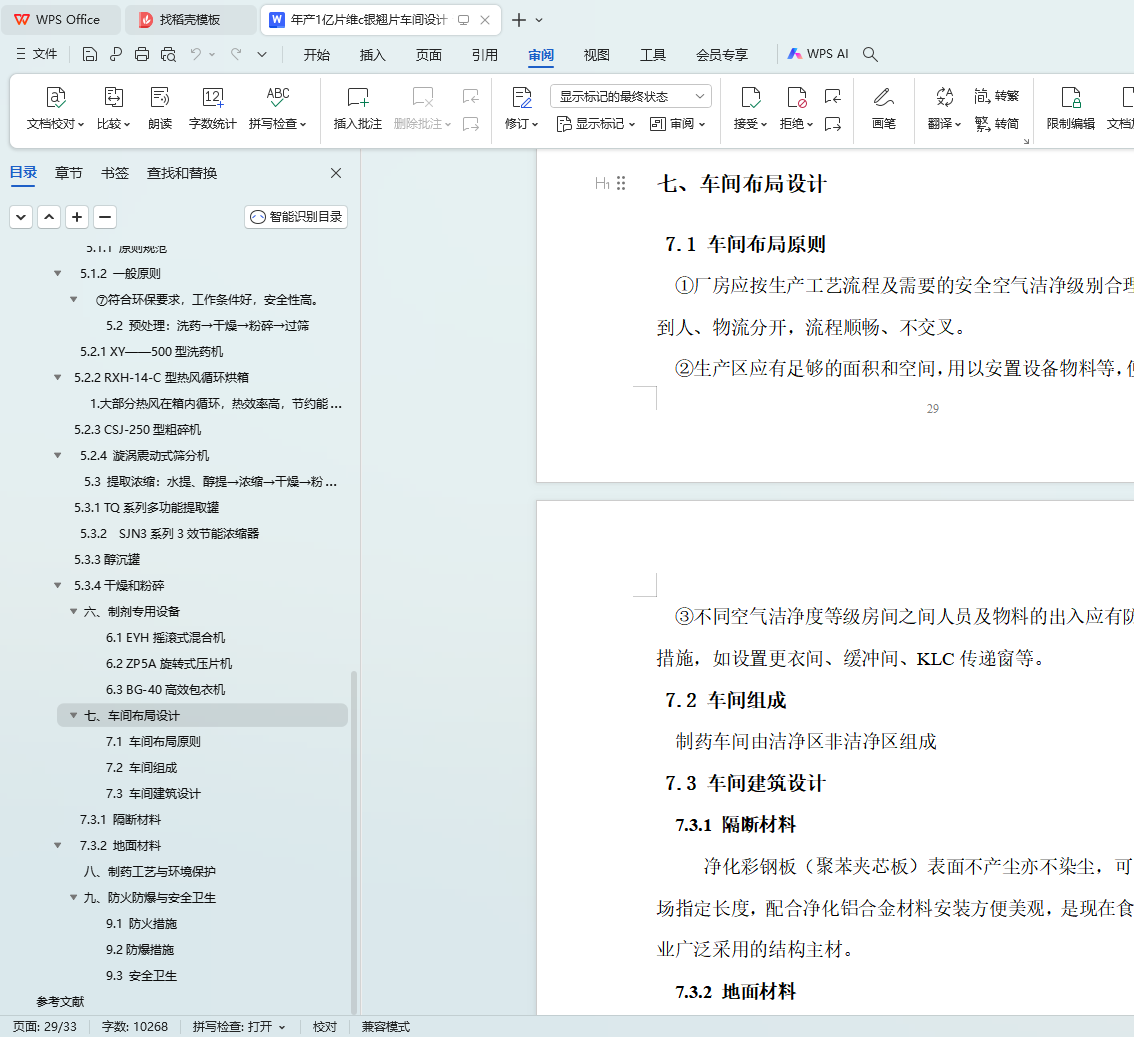This screenshot has width=1134, height=1037.
Task: Collapse the 七、车间布局设计 outline node
Action: coord(73,716)
